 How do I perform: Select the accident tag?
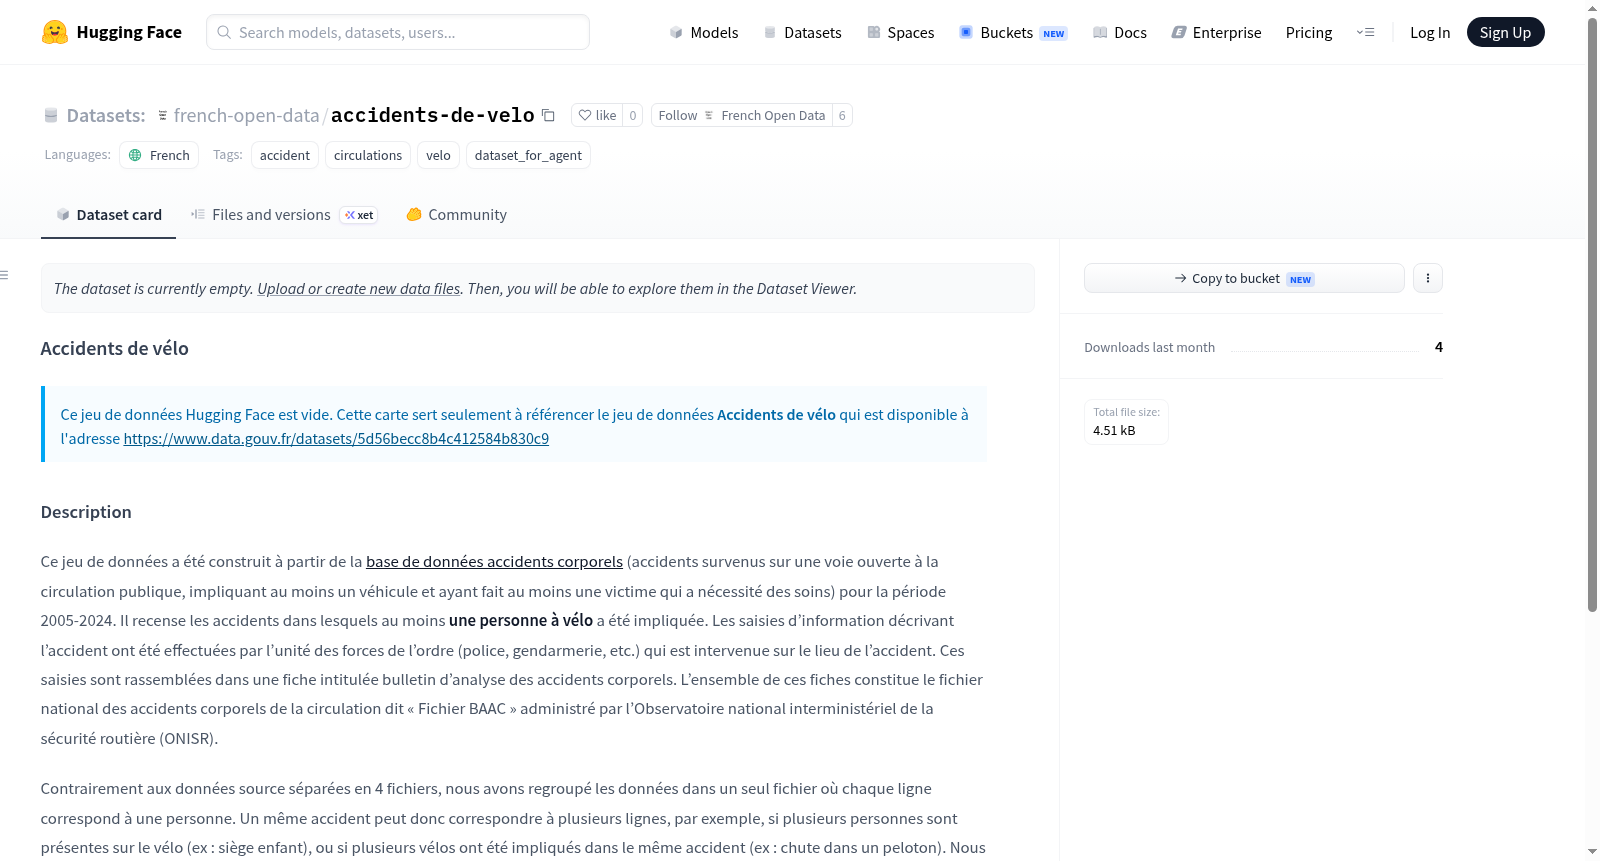[x=285, y=155]
